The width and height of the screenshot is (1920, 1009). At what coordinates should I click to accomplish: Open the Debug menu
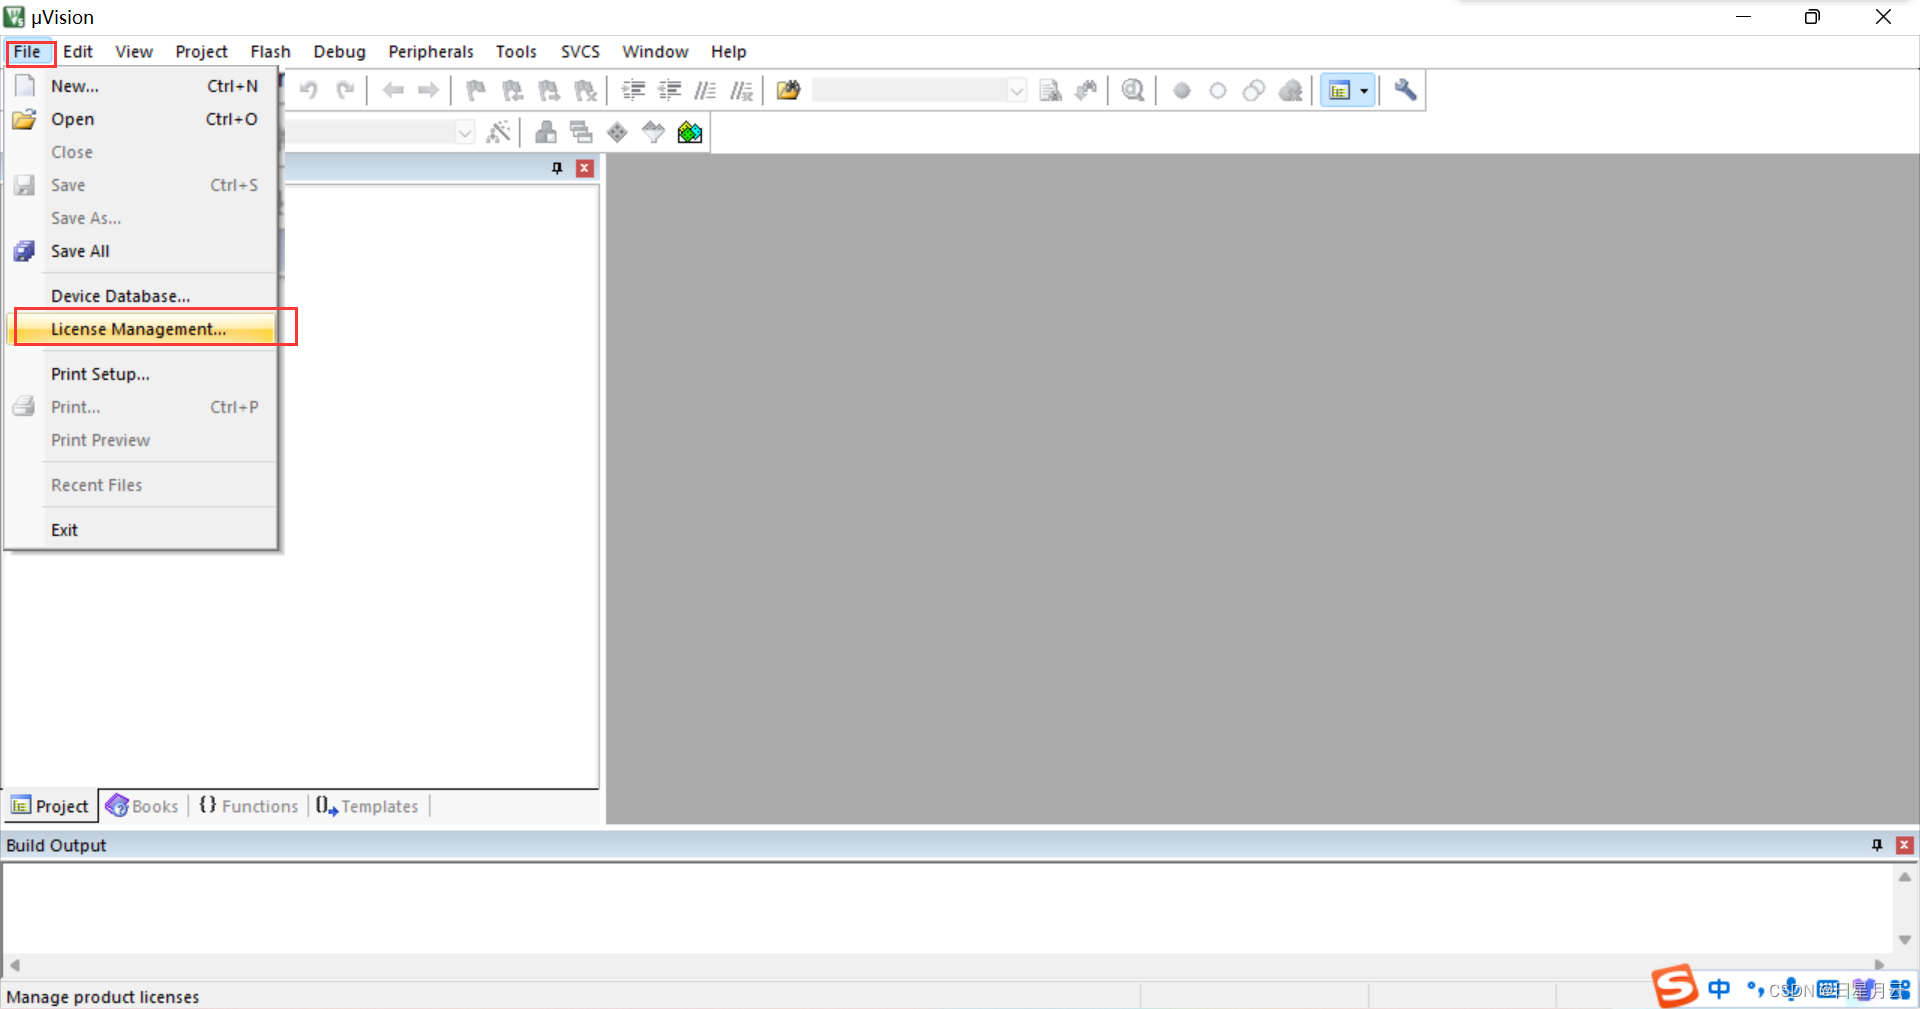[340, 52]
